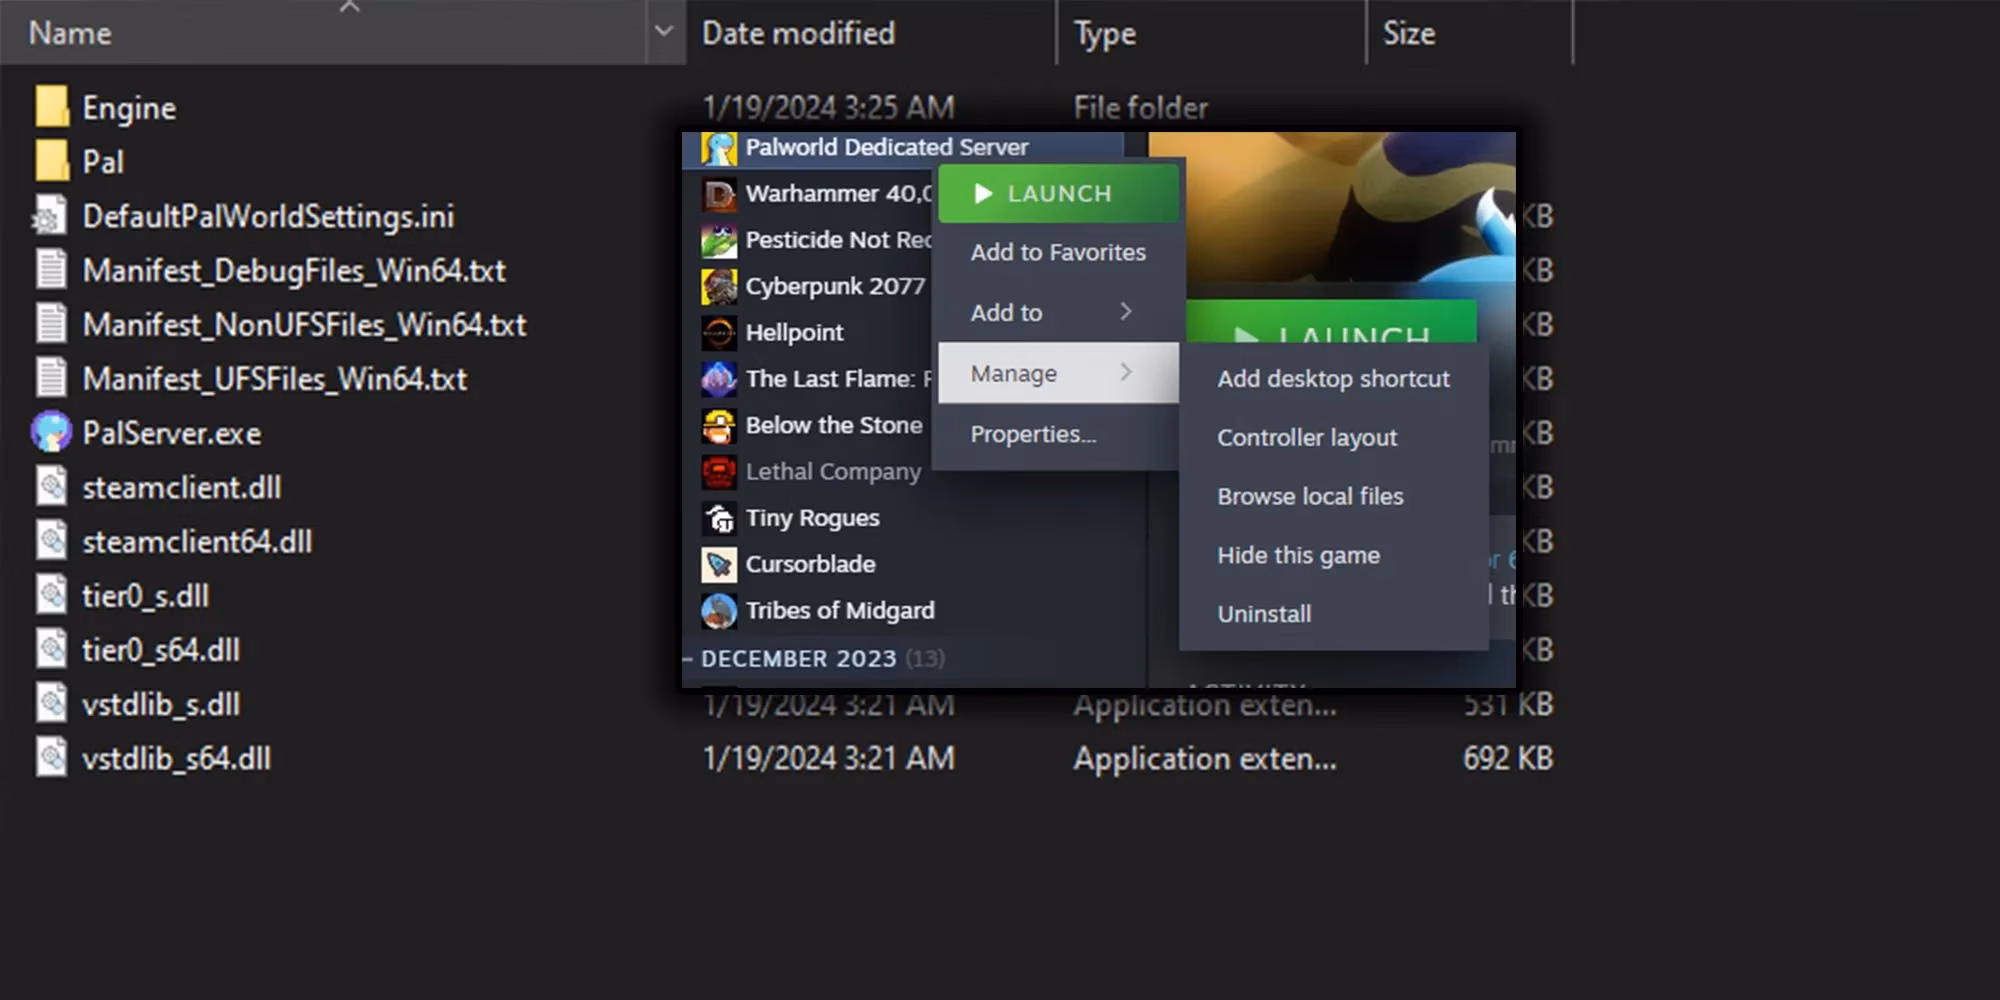Select the Manage menu entry

(1058, 373)
